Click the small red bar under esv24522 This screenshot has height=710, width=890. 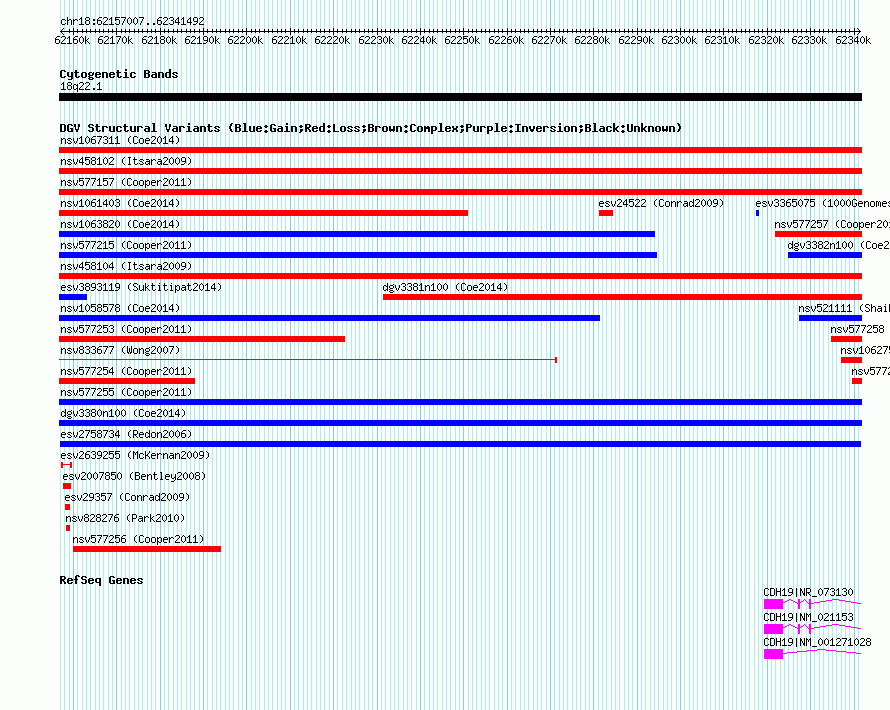pyautogui.click(x=606, y=213)
